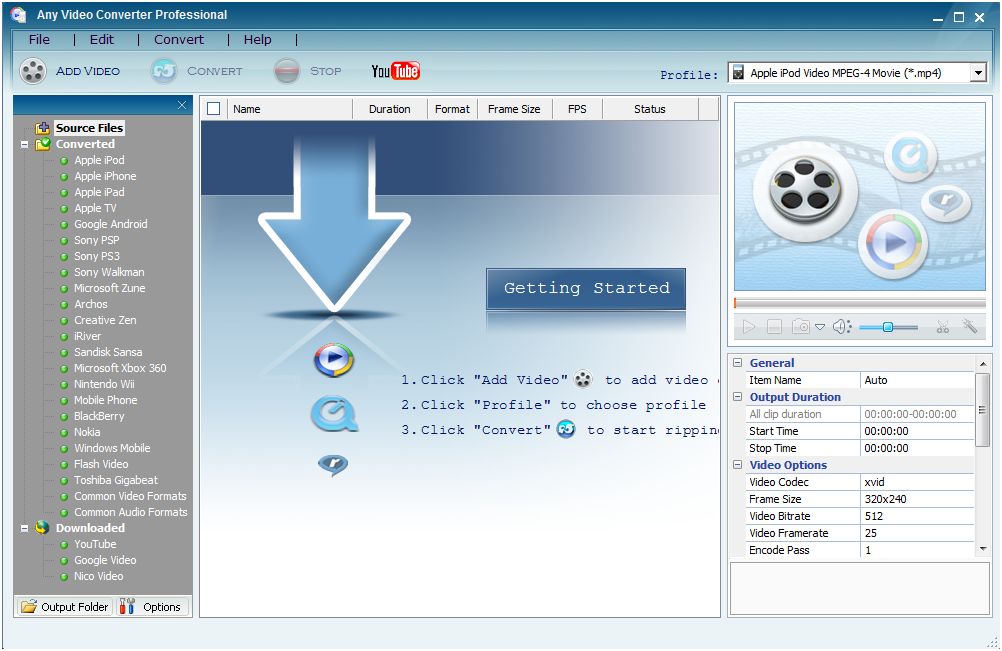Screen dimensions: 1002x651
Task: Select BlackBerry in the tree
Action: [99, 416]
